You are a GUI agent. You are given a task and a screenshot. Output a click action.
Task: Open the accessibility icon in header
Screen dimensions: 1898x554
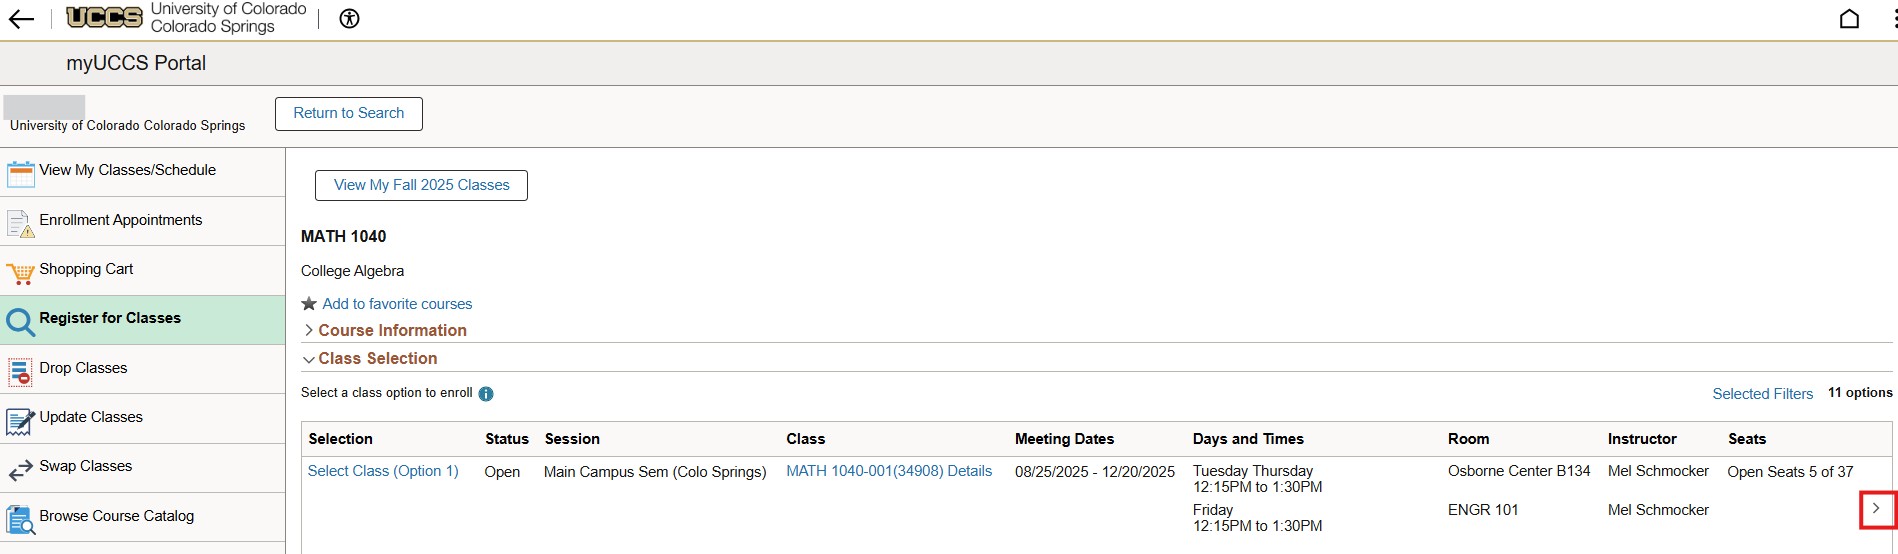[349, 19]
